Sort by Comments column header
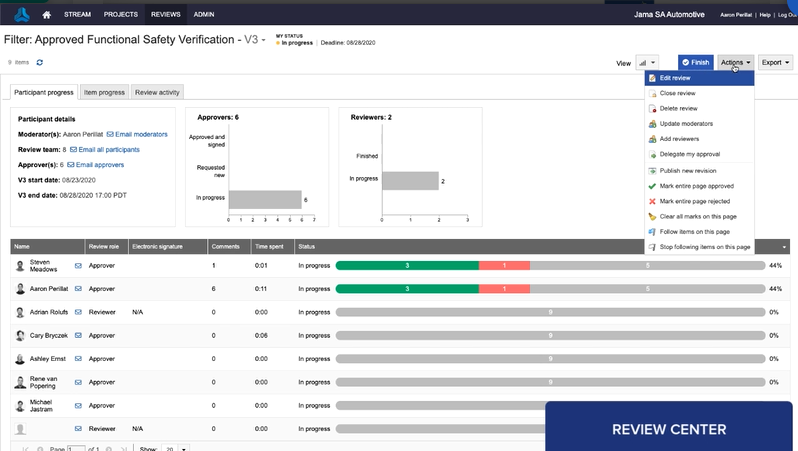 (x=229, y=247)
